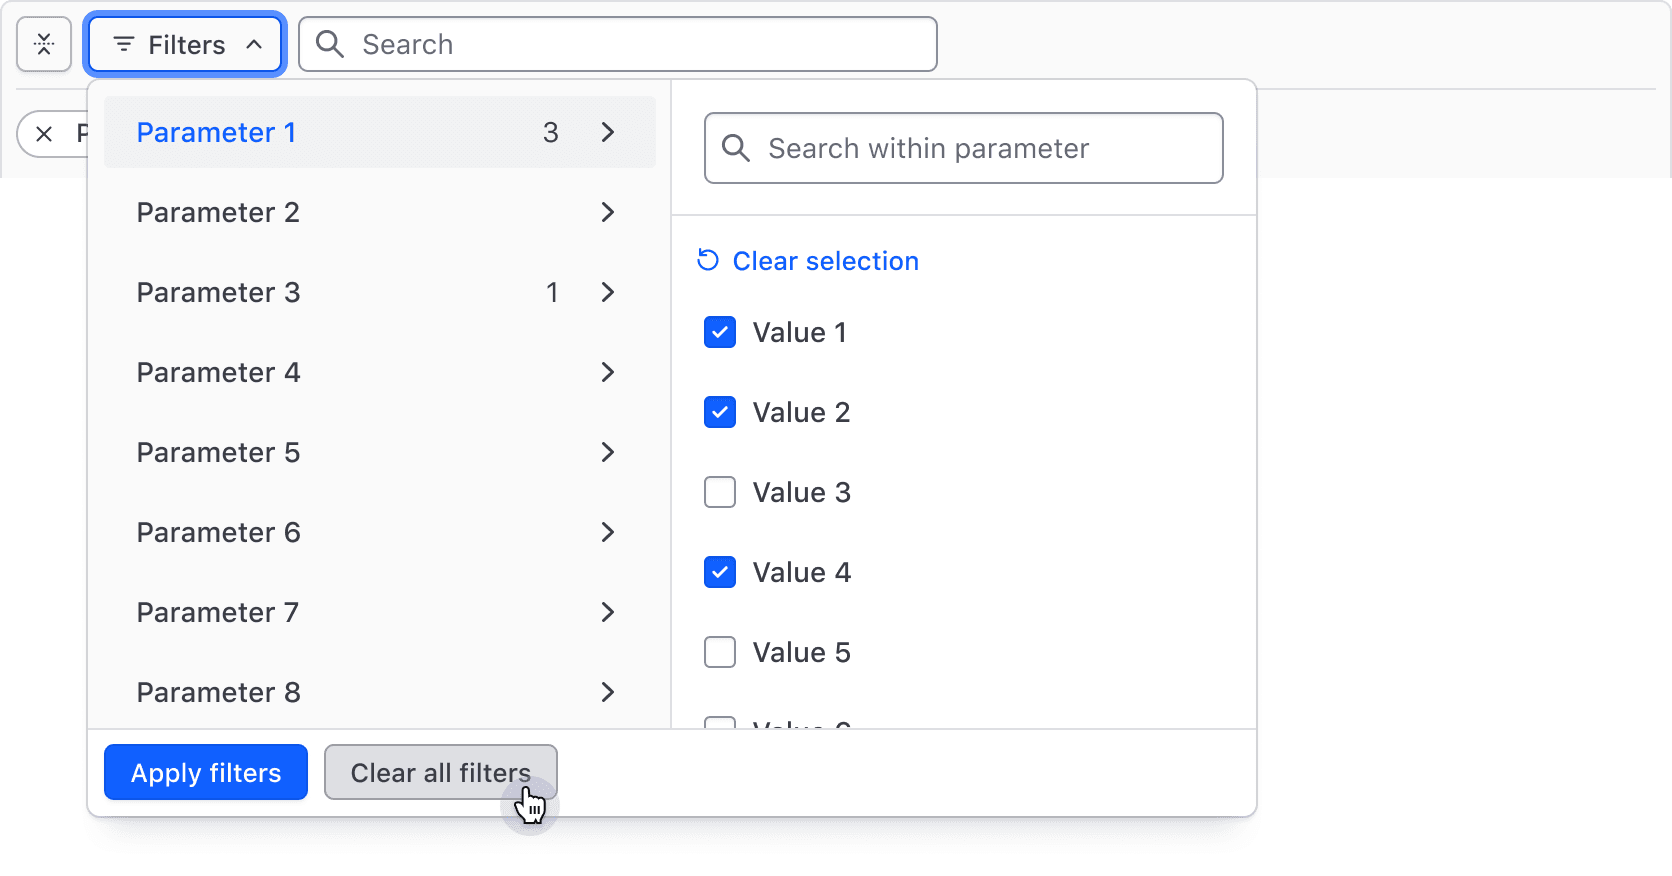This screenshot has width=1672, height=876.
Task: Click the Clear selection link
Action: 825,261
